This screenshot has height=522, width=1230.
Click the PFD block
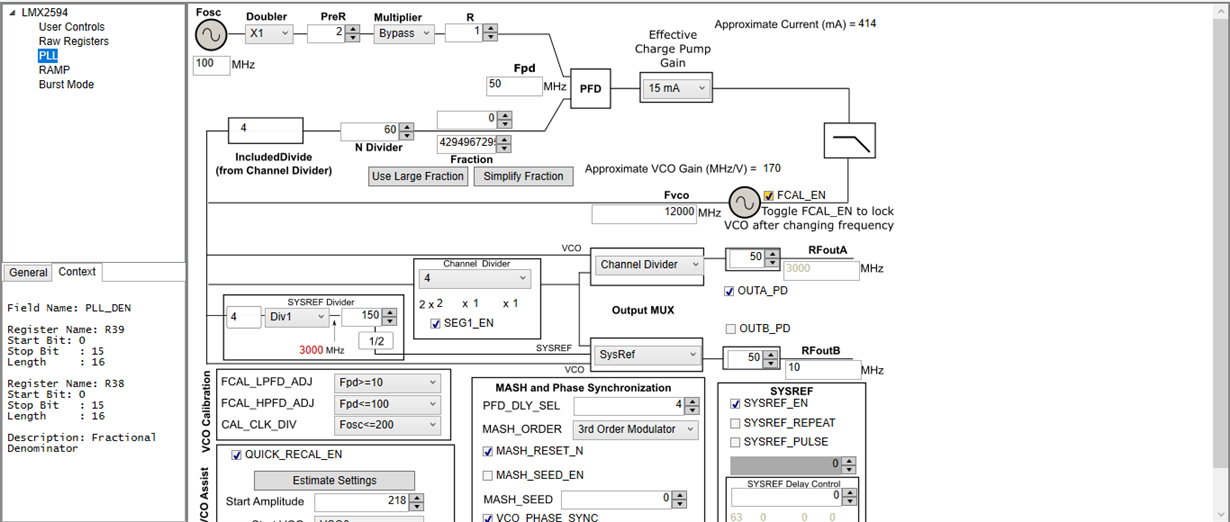tap(590, 88)
